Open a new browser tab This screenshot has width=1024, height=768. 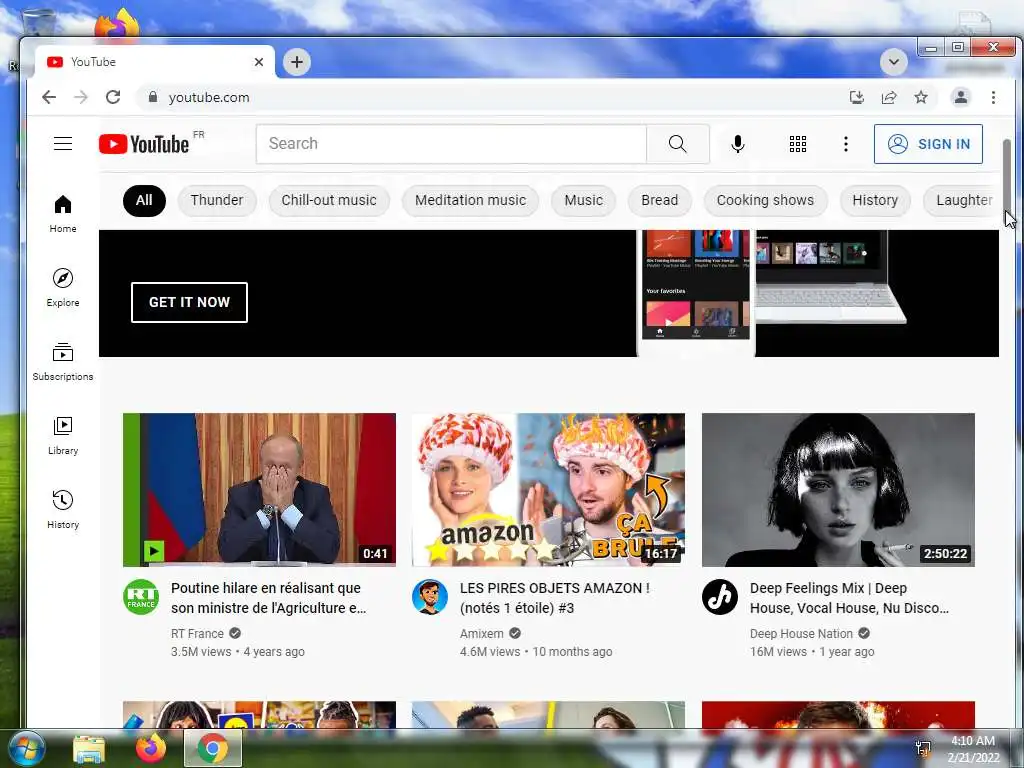pos(296,62)
